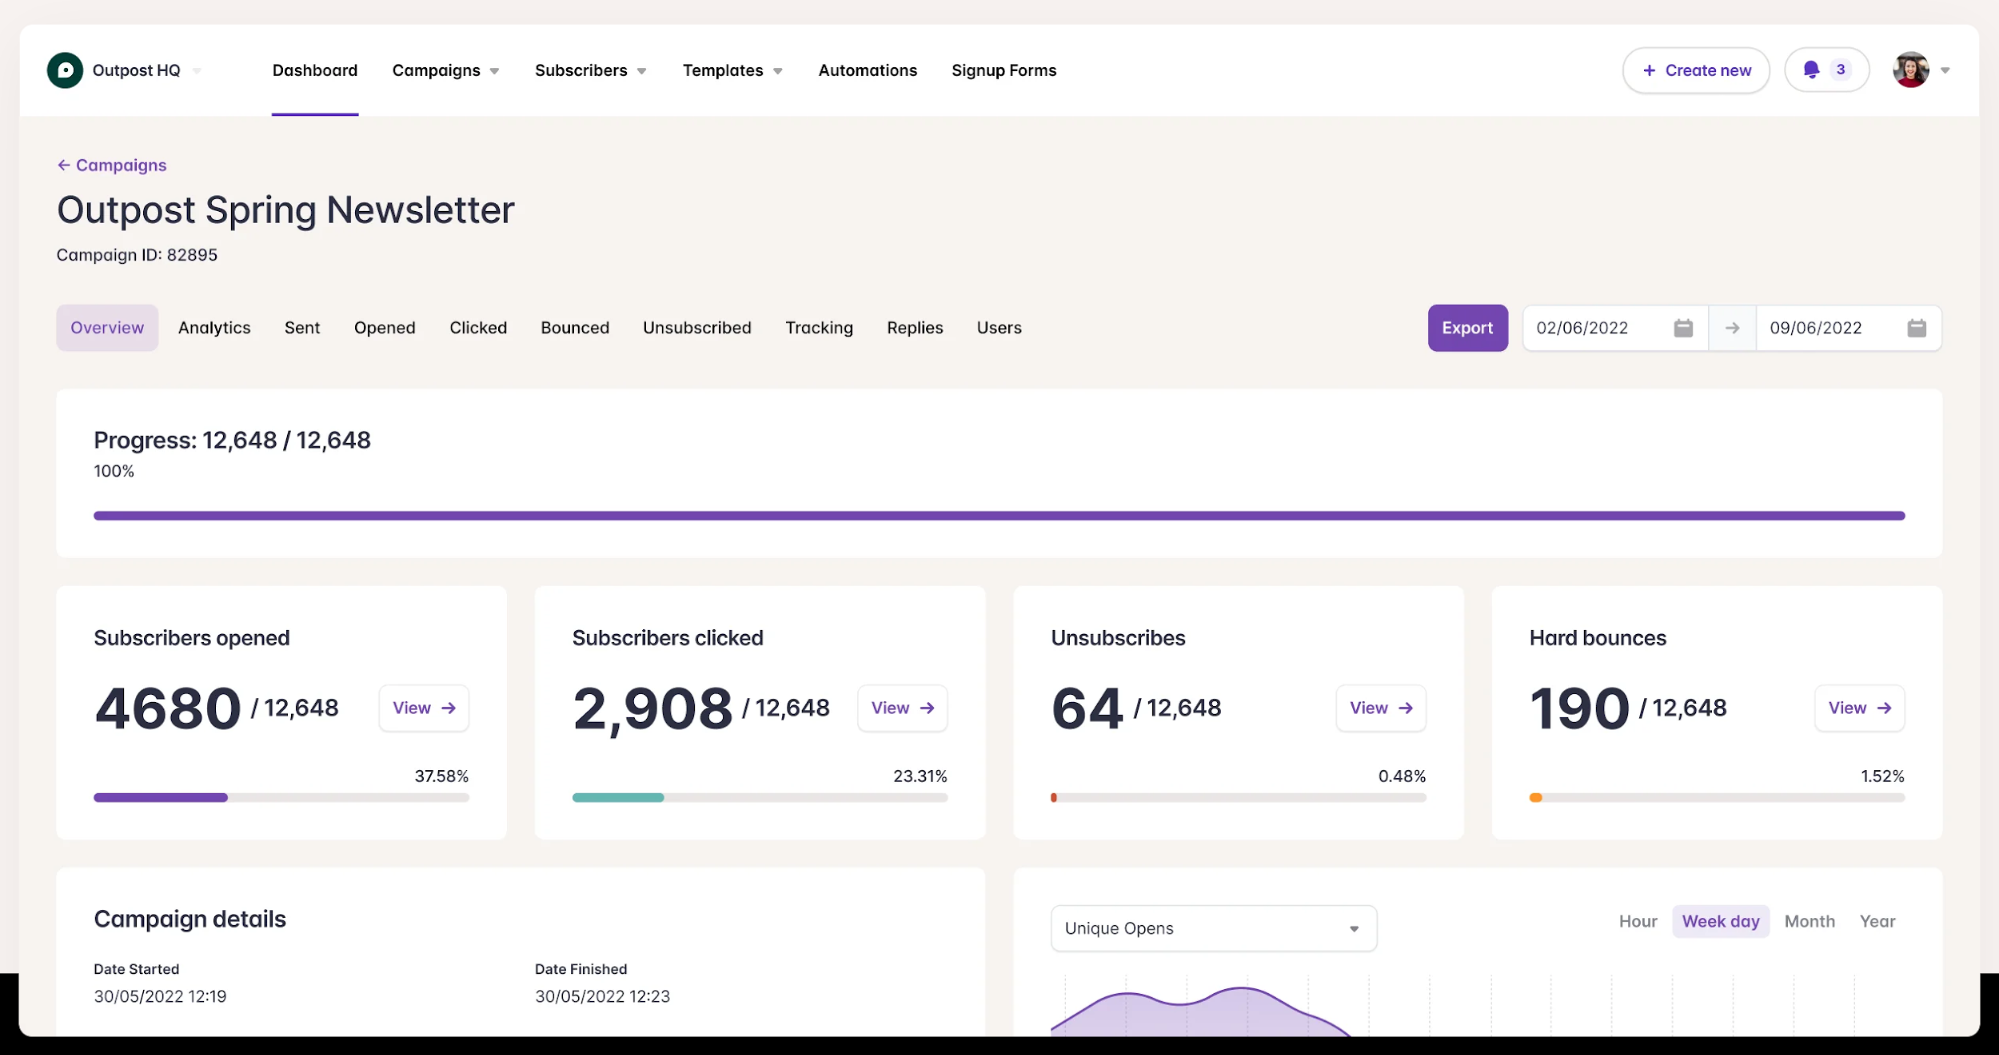This screenshot has width=1999, height=1055.
Task: Switch to the Clicked tab
Action: (x=478, y=328)
